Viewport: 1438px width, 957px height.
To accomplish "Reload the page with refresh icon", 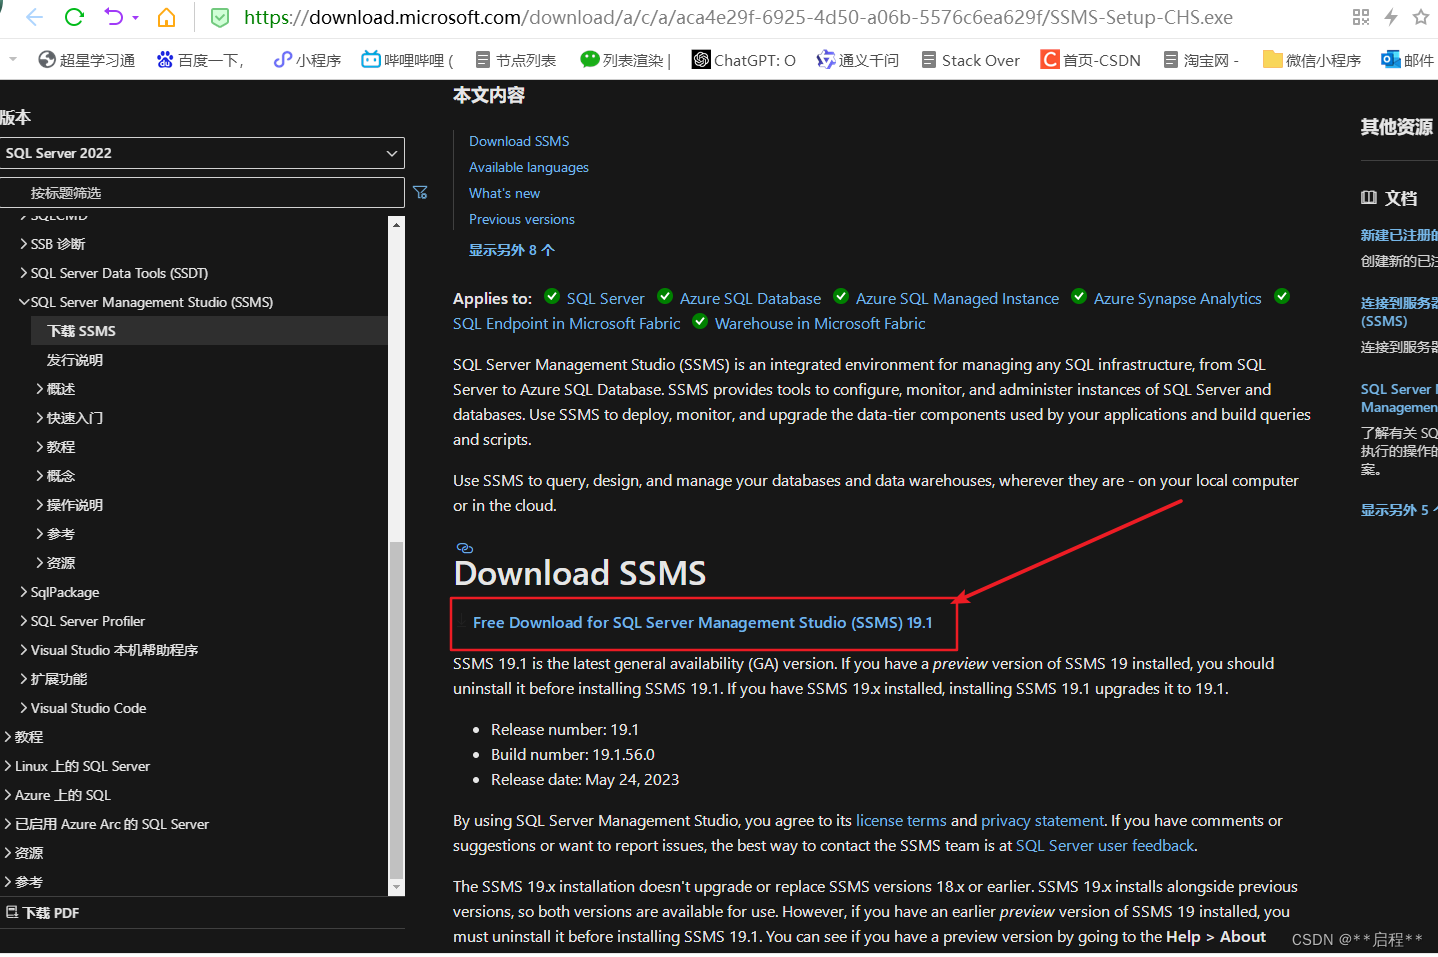I will click(x=74, y=17).
